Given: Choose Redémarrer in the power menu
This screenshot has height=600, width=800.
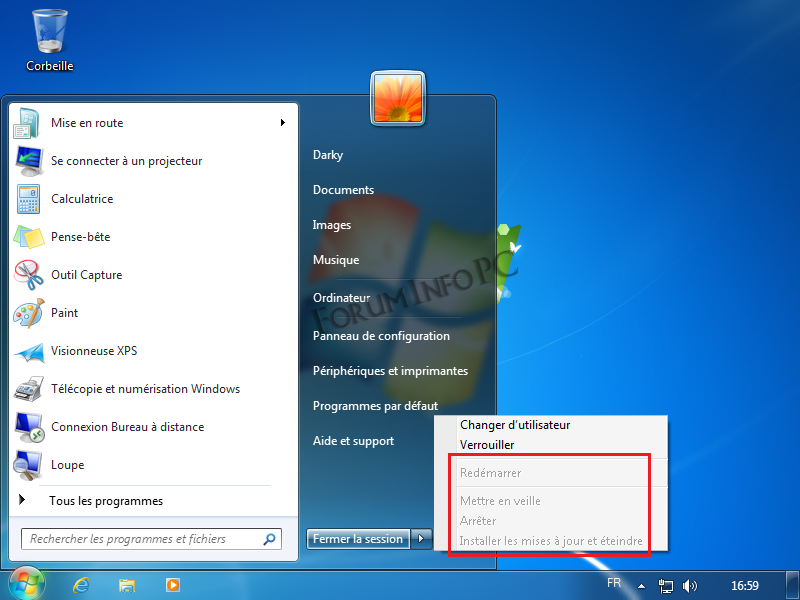Looking at the screenshot, I should [551, 473].
